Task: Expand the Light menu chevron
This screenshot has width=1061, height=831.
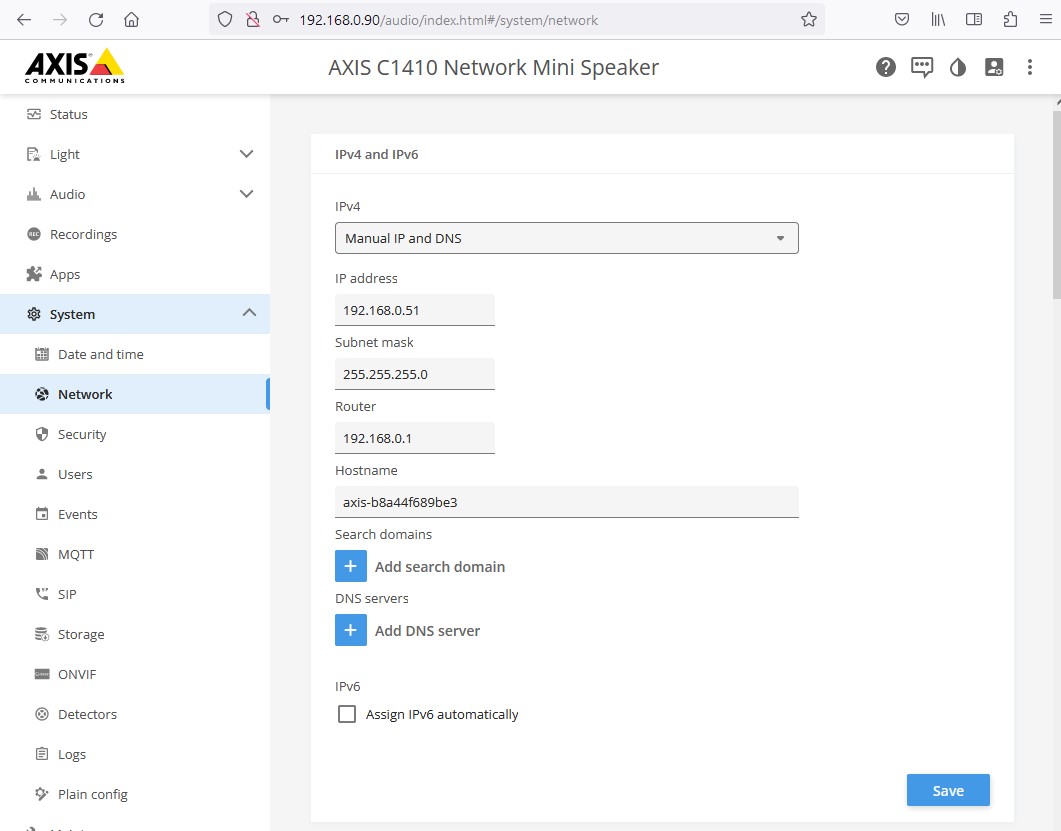Action: (246, 154)
